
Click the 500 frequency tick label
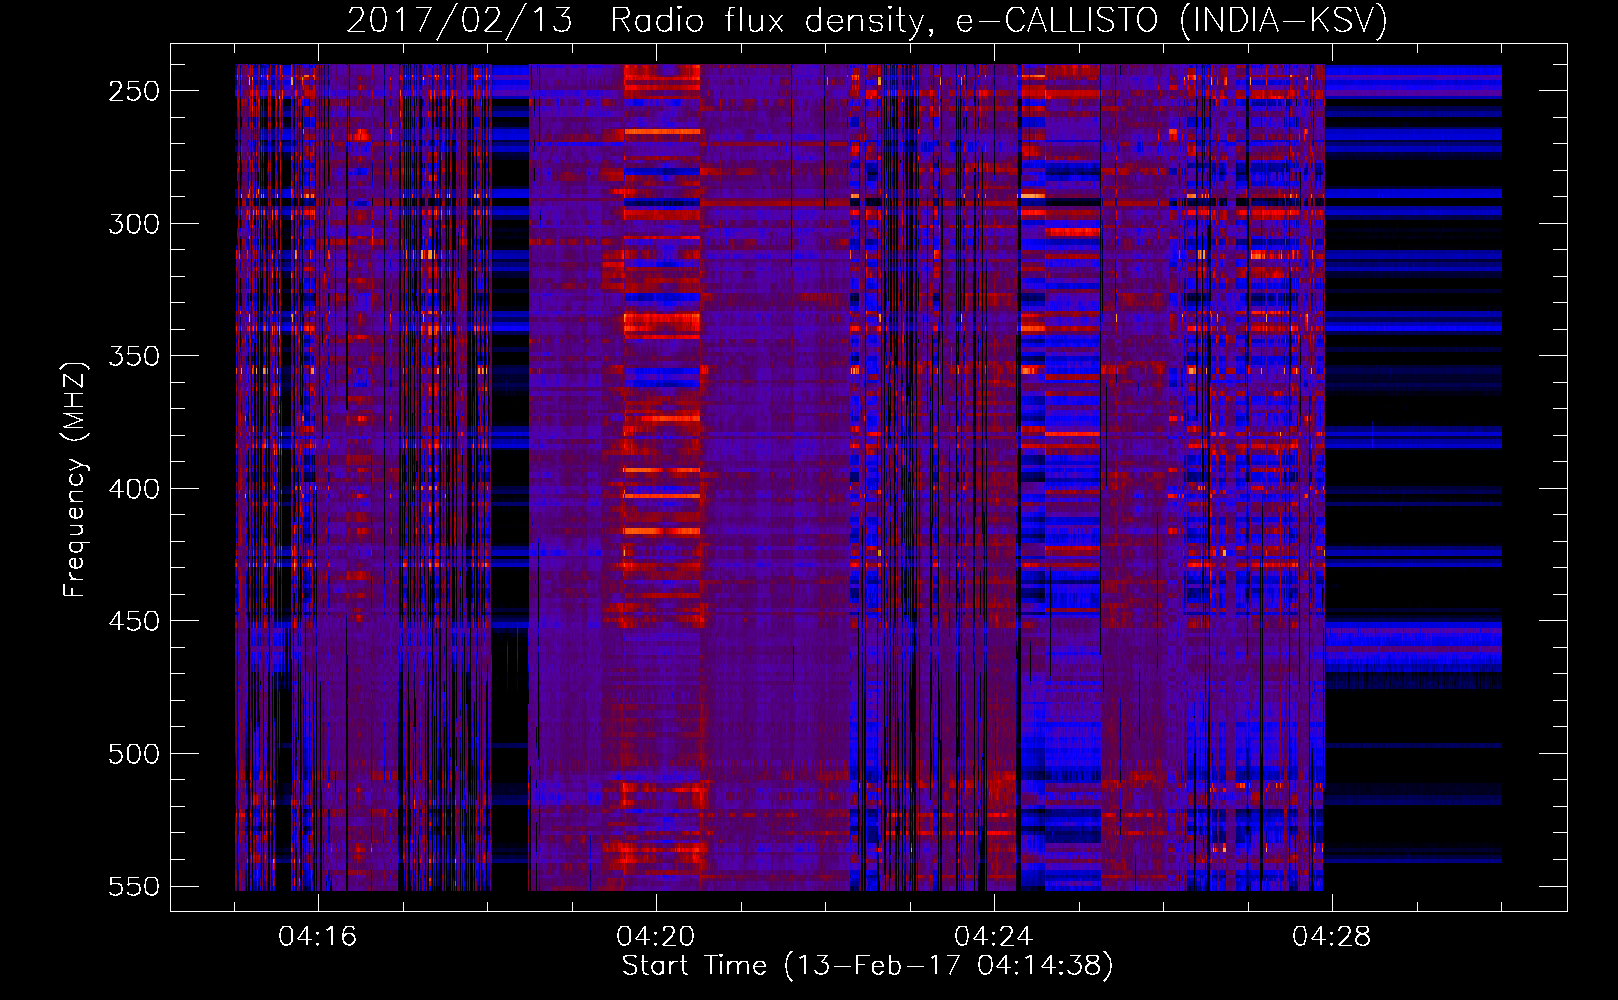(134, 754)
